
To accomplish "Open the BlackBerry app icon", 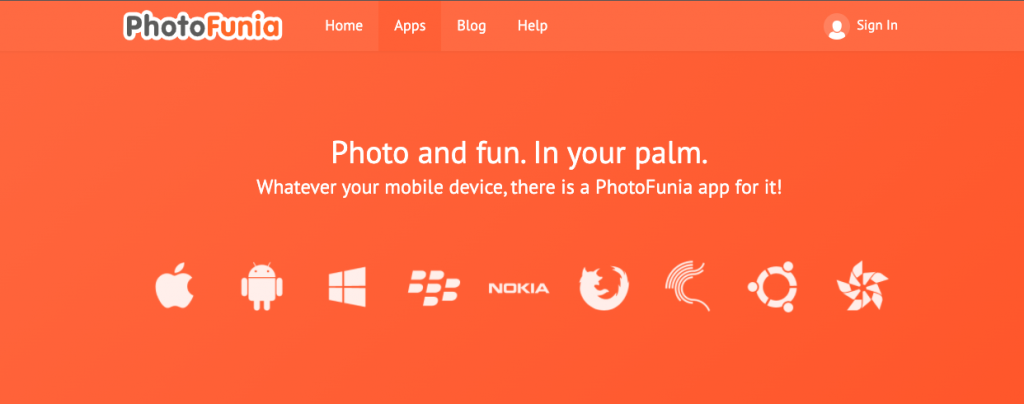I will (434, 288).
